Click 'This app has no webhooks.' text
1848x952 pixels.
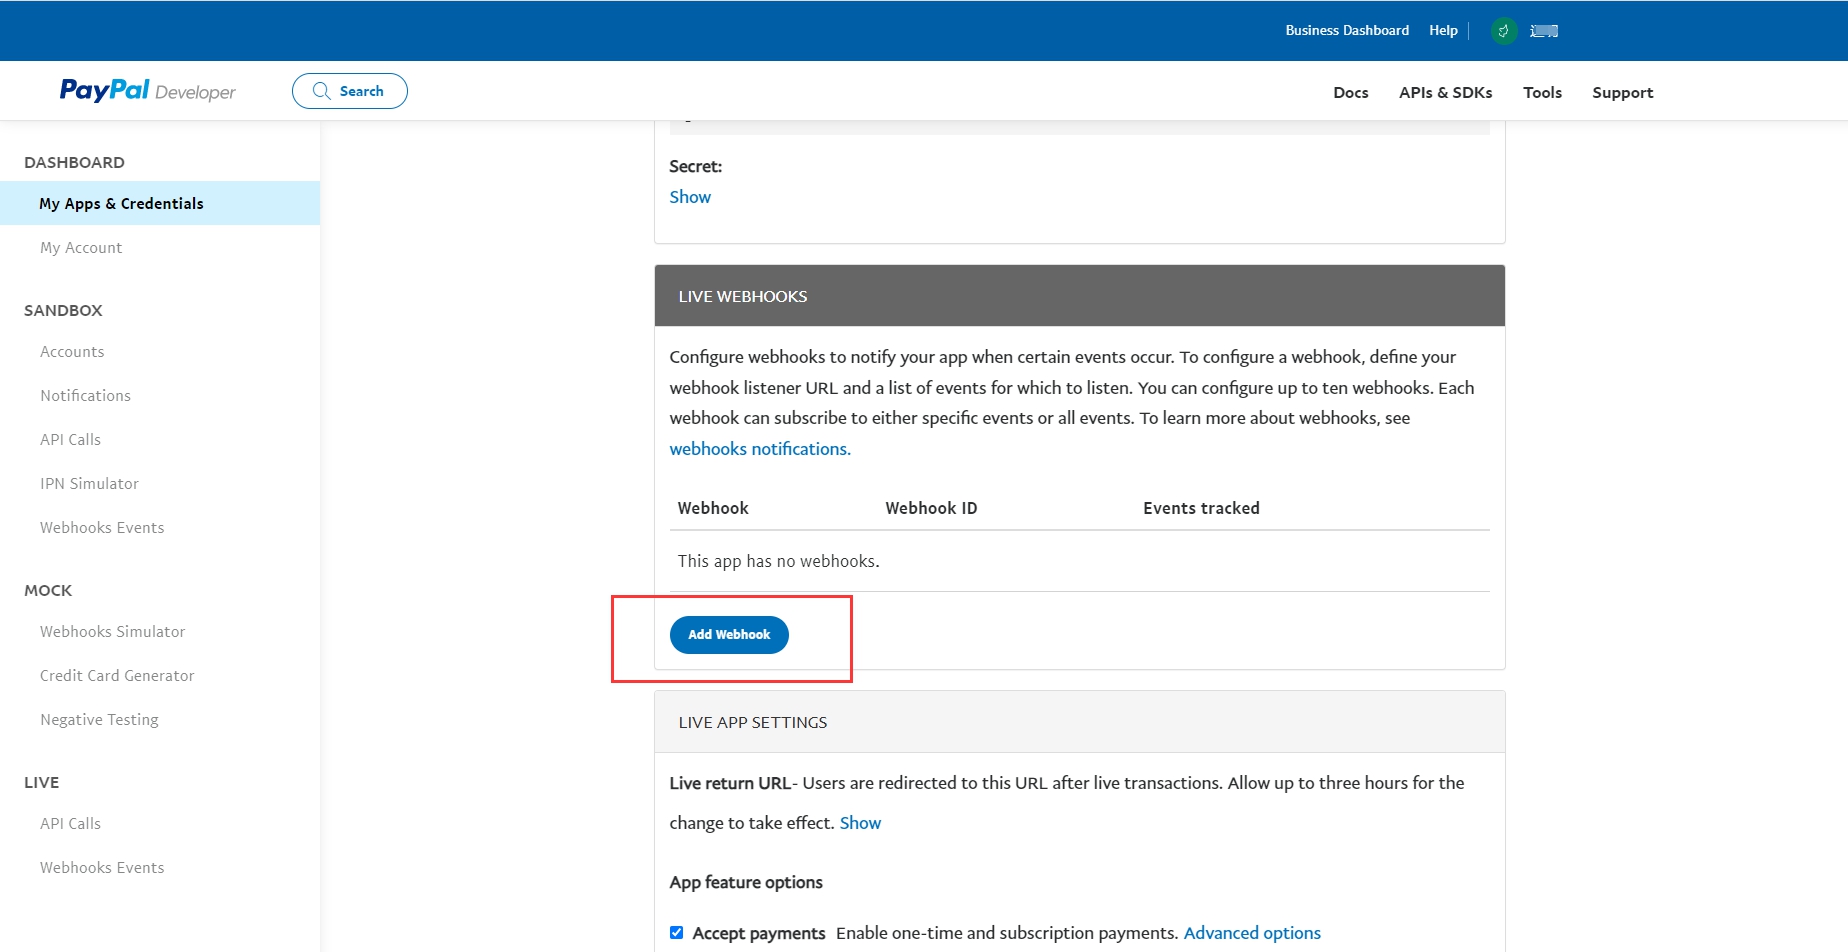point(778,561)
